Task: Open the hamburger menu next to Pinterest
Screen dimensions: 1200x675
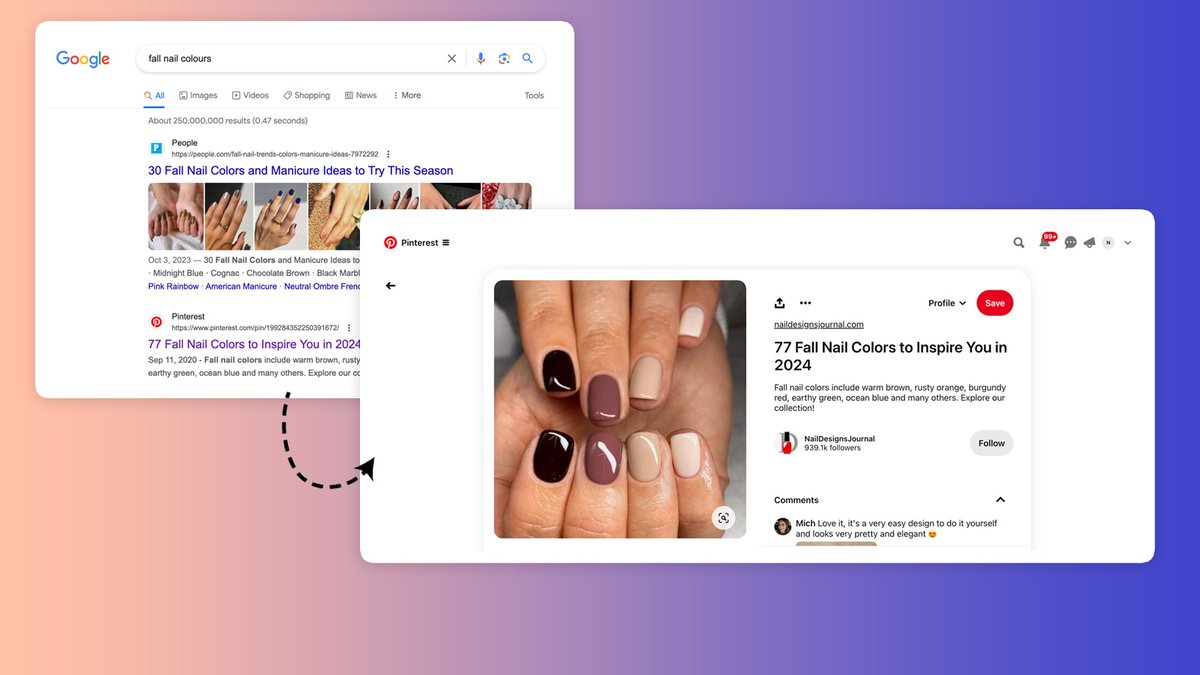Action: [x=446, y=243]
